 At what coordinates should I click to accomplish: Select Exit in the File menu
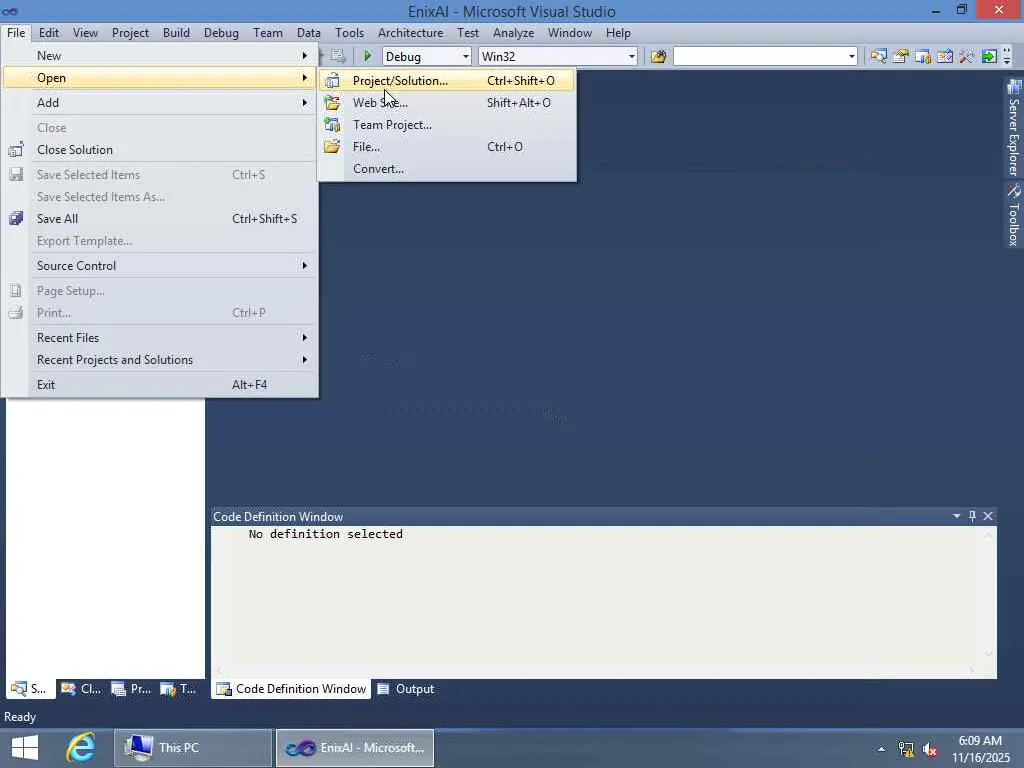coord(159,385)
